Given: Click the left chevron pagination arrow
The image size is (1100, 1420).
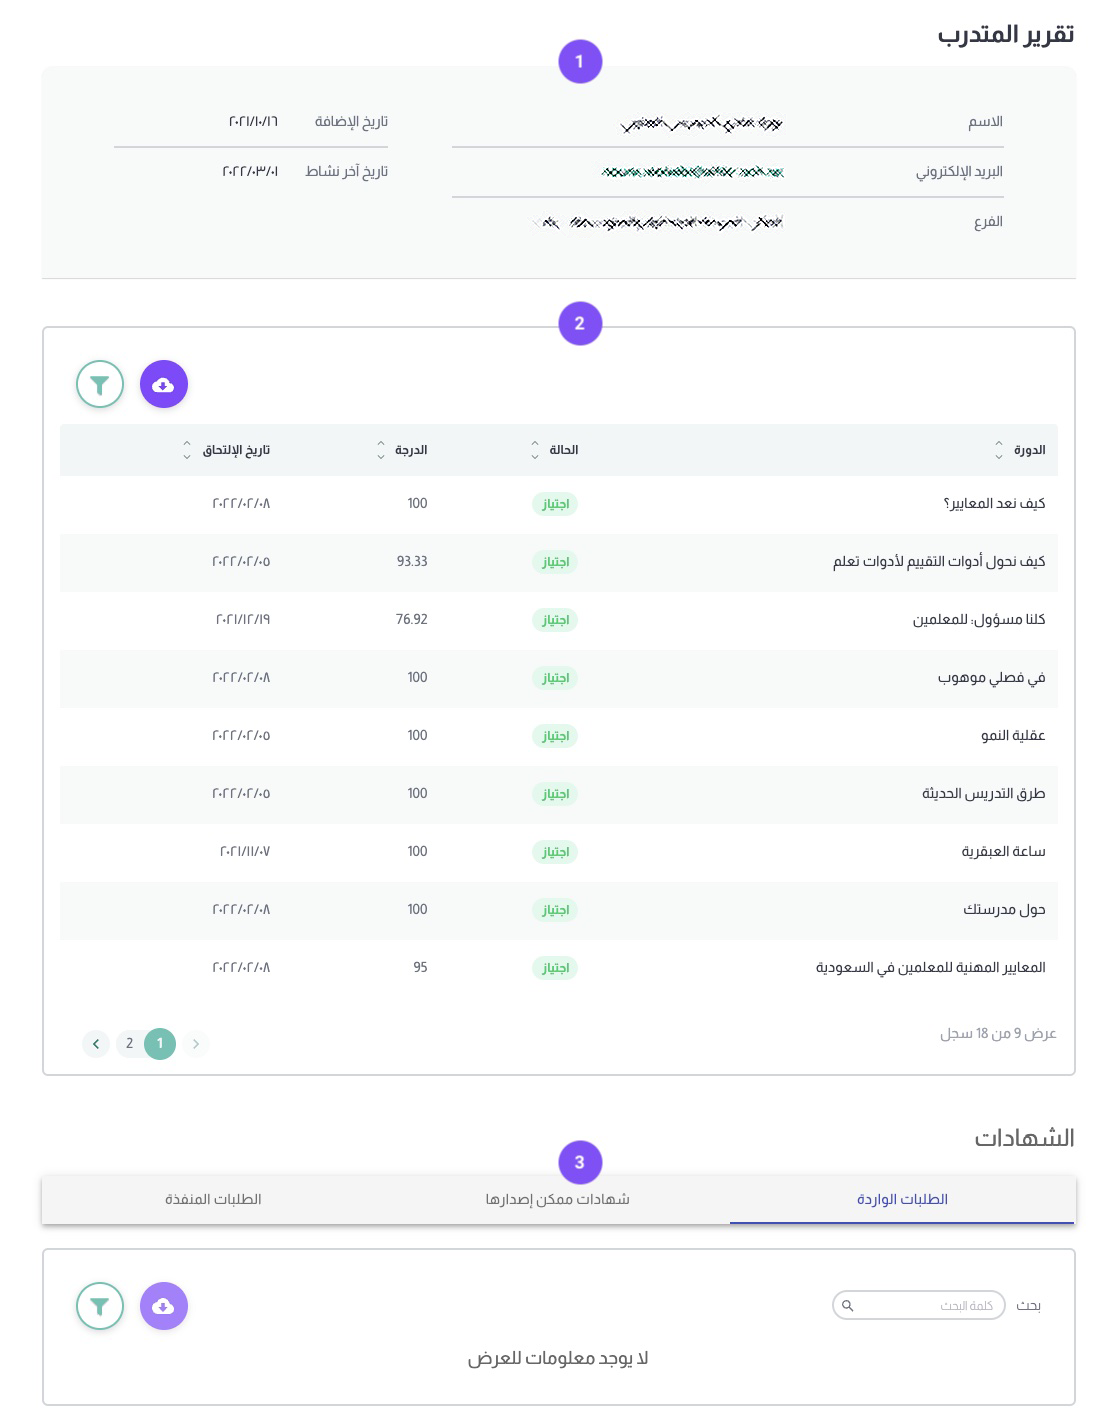Looking at the screenshot, I should 96,1044.
